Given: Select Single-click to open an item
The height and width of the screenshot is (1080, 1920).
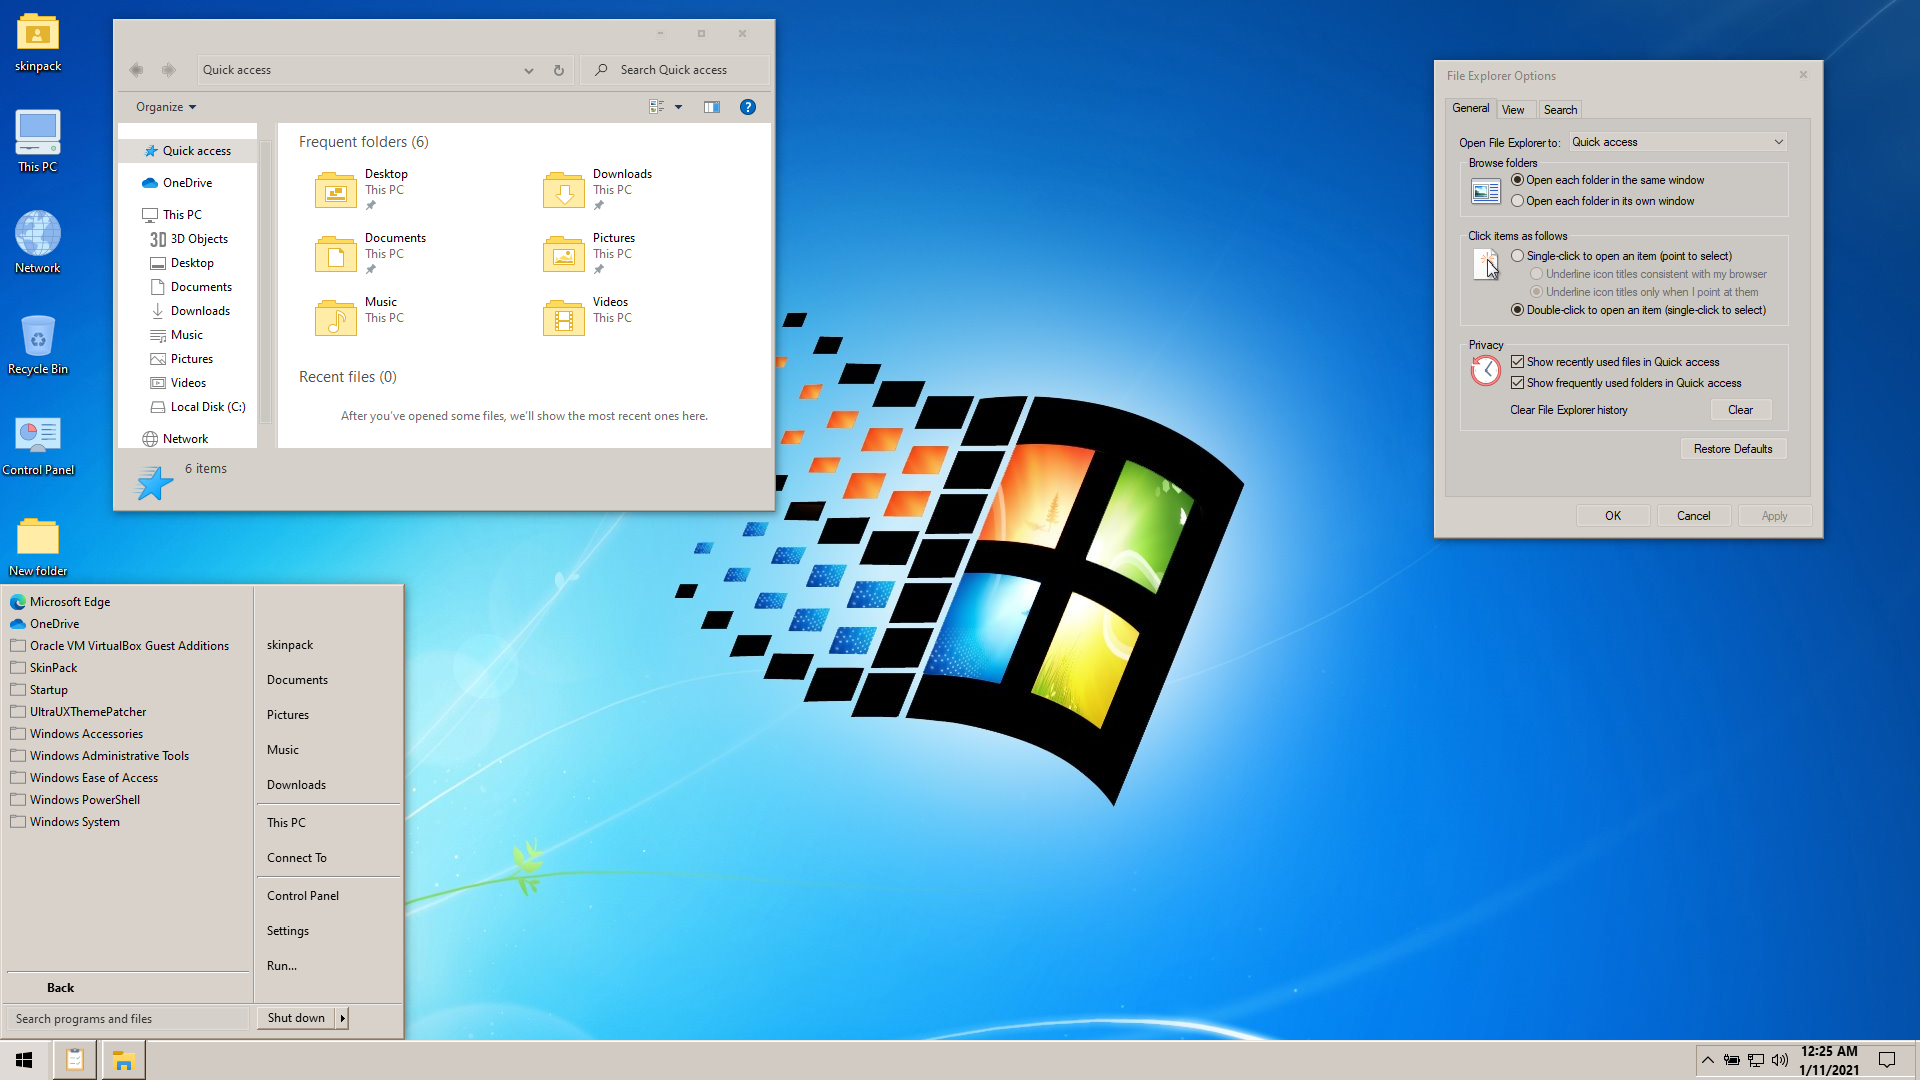Looking at the screenshot, I should tap(1518, 256).
